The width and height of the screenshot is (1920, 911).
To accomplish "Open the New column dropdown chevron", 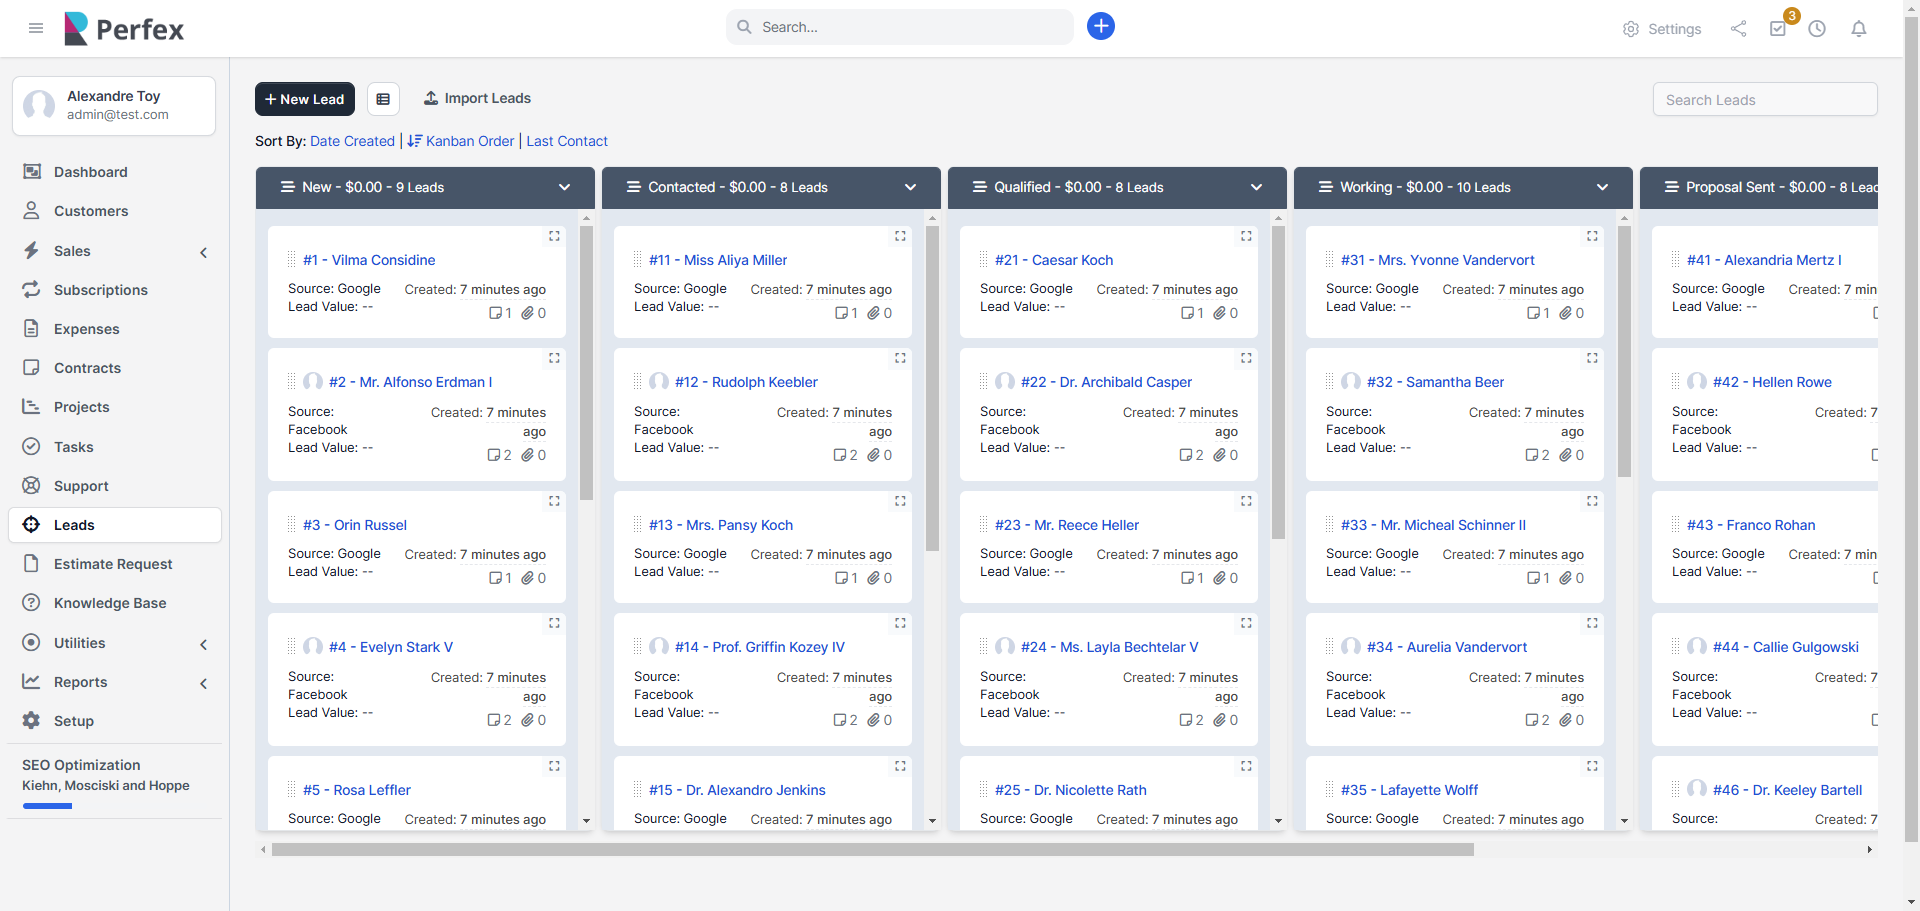I will click(564, 187).
